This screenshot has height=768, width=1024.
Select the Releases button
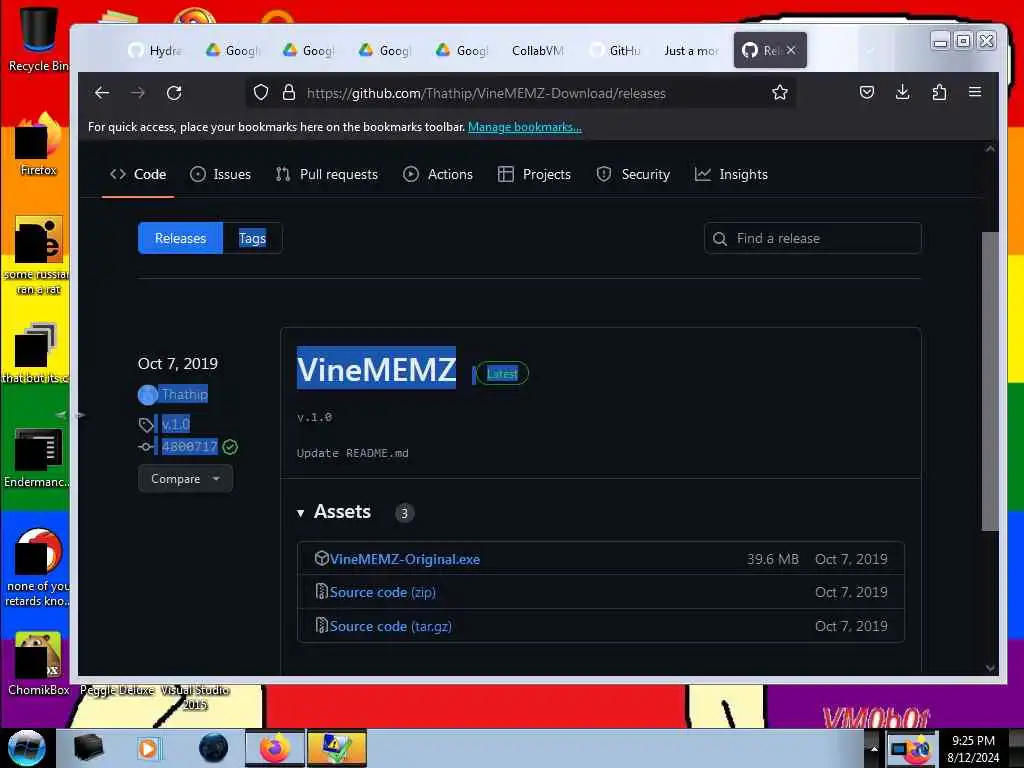coord(180,238)
